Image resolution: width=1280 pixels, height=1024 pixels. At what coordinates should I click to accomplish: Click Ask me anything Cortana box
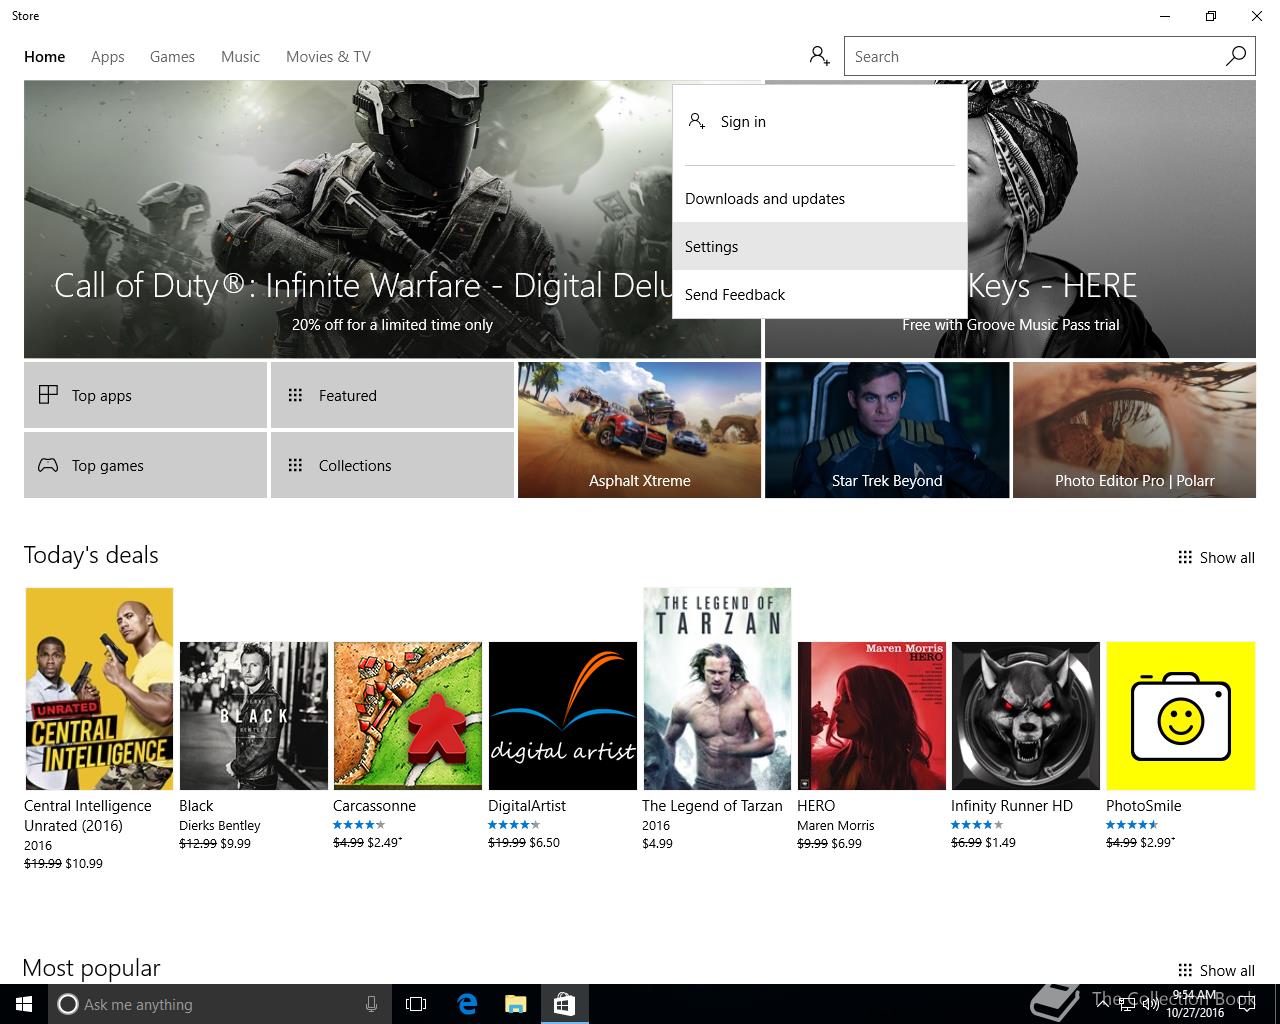pyautogui.click(x=218, y=1004)
